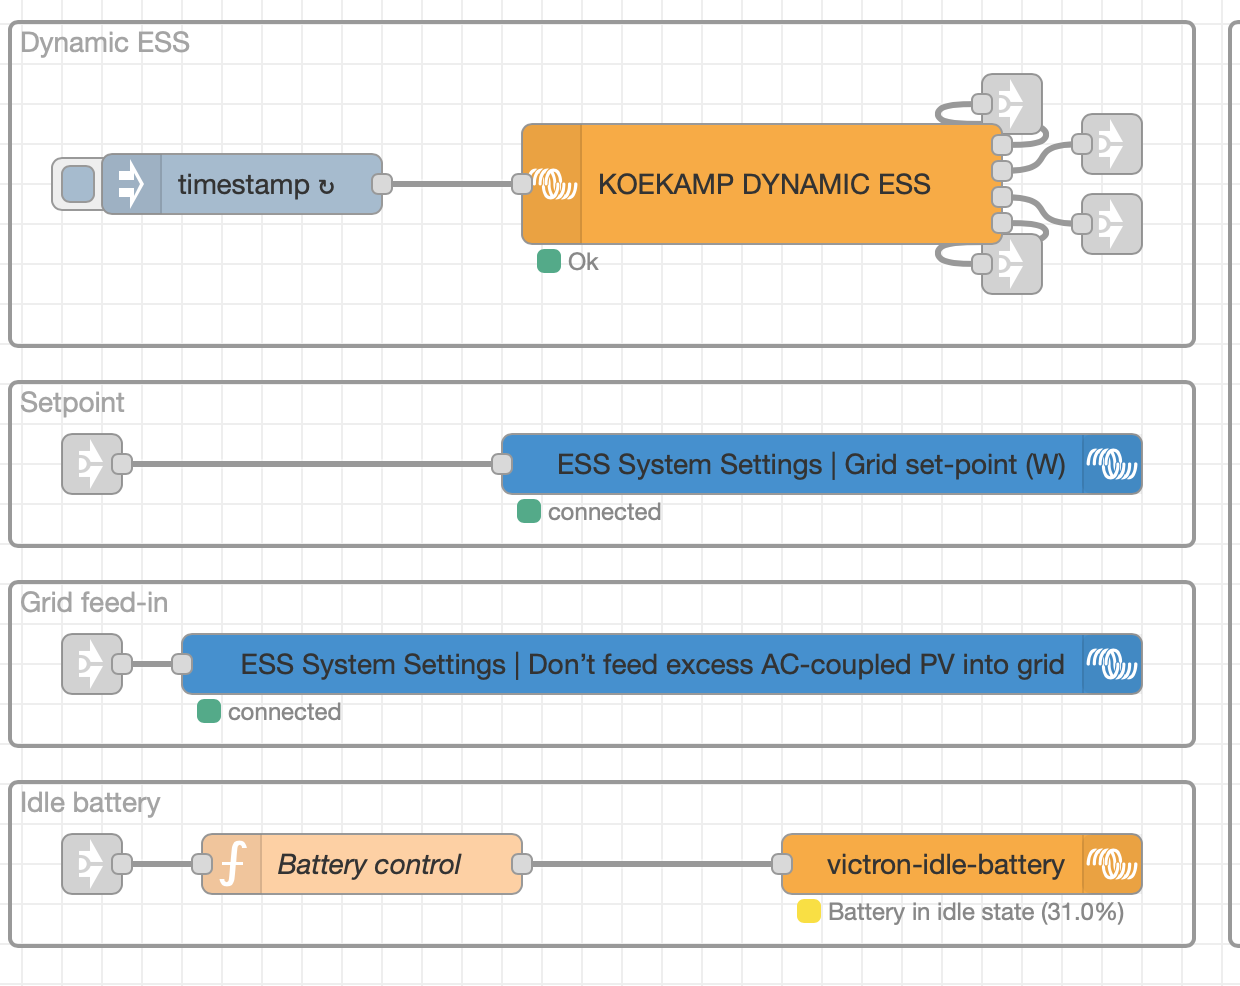Click the link-in node inside Setpoint group
Viewport: 1240px width, 986px height.
(91, 464)
